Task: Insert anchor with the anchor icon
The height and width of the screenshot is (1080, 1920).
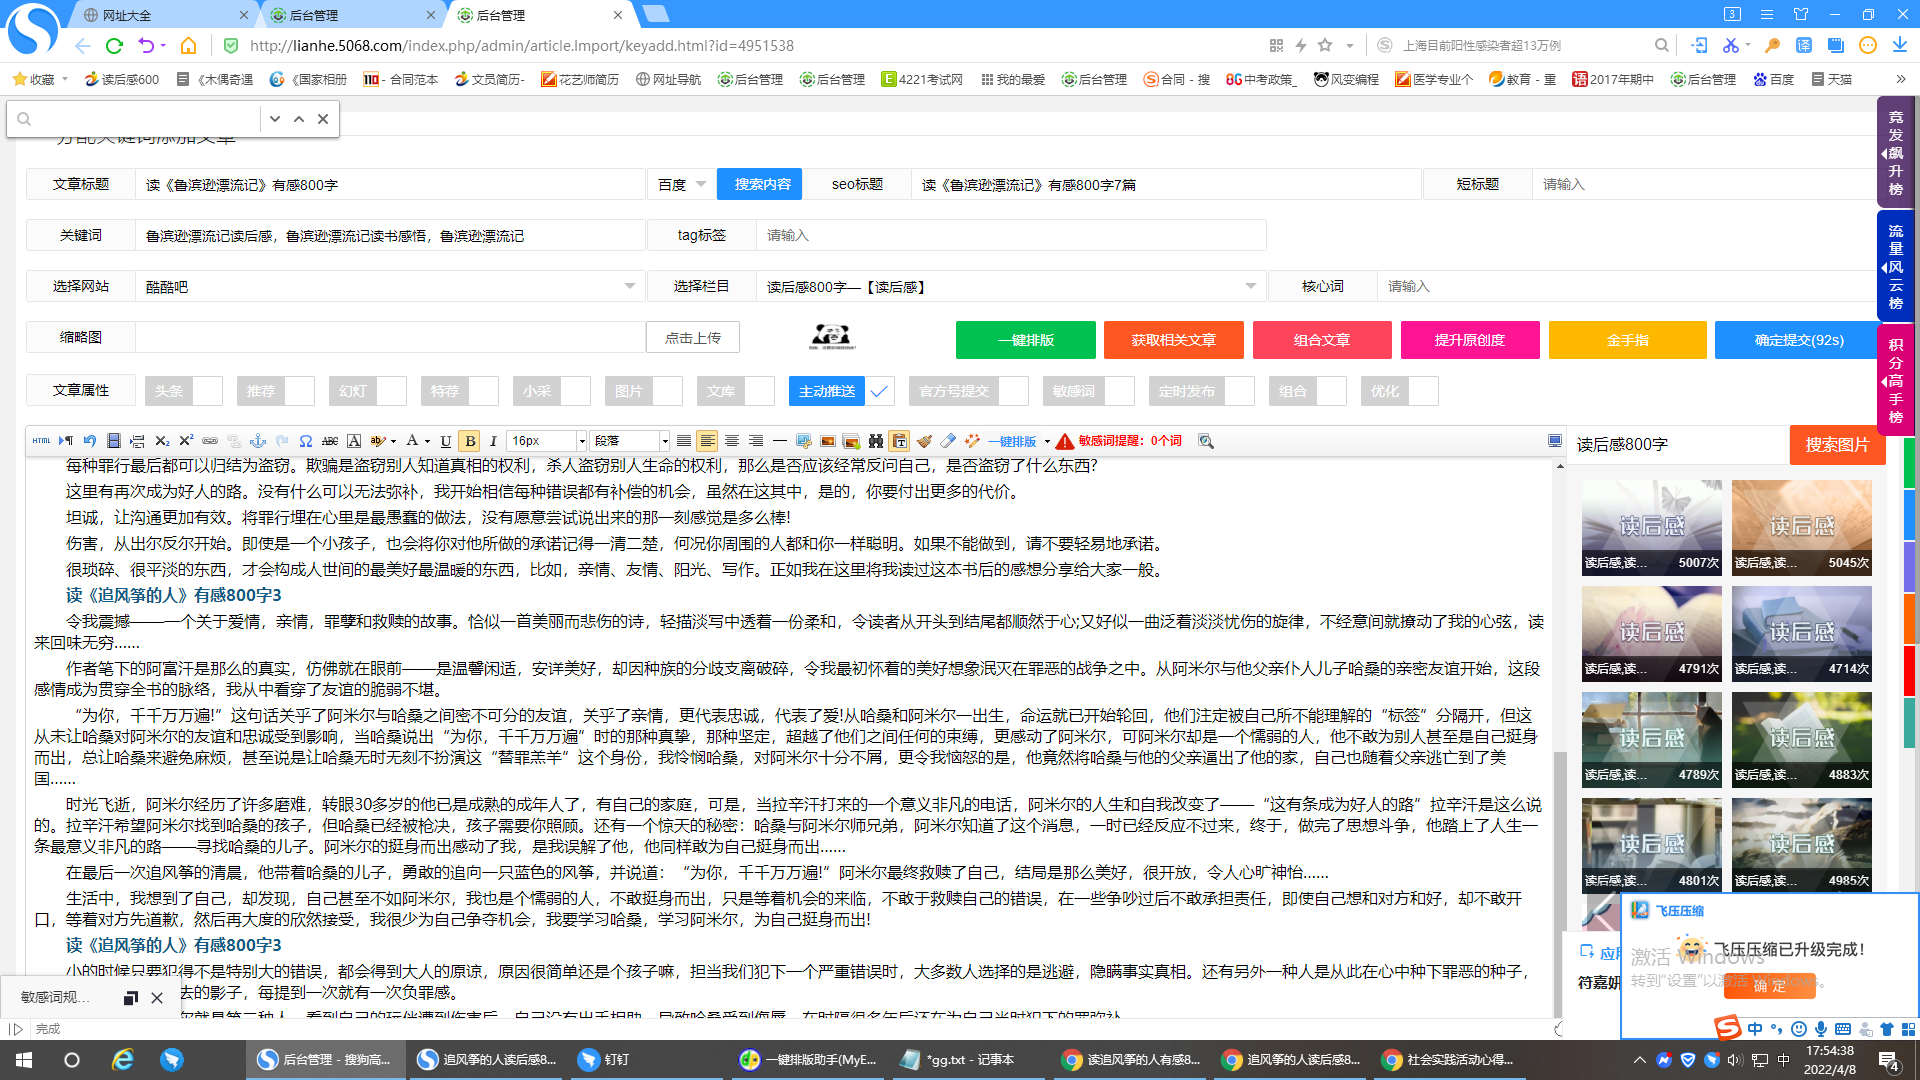Action: [257, 441]
